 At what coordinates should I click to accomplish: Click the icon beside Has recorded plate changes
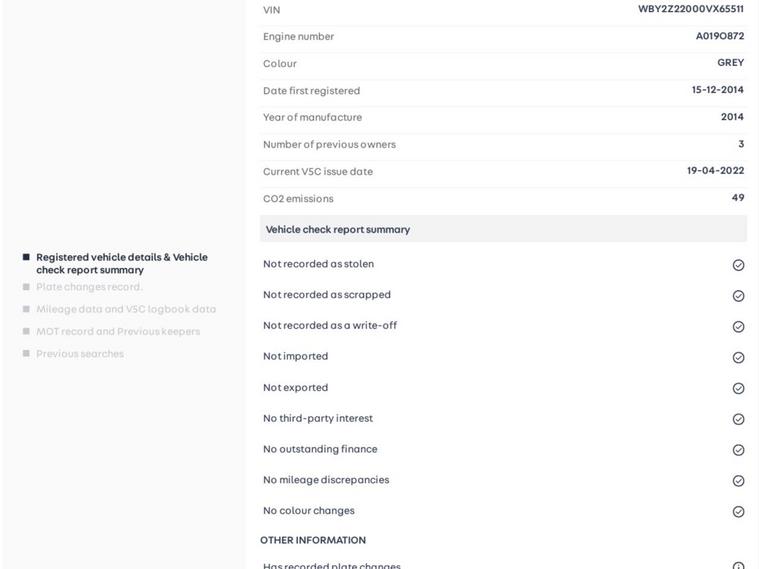coord(738,566)
